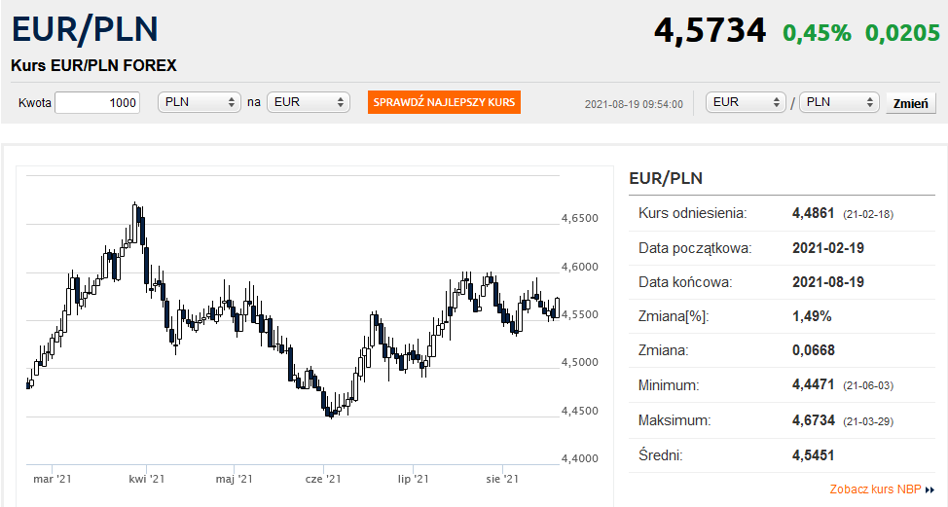Click the EUR/PLN main page heading
This screenshot has width=948, height=507.
tap(85, 29)
